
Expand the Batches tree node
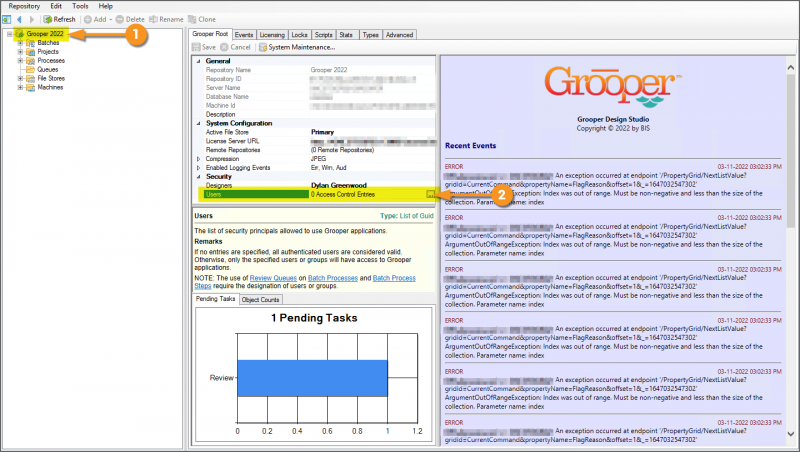[20, 43]
